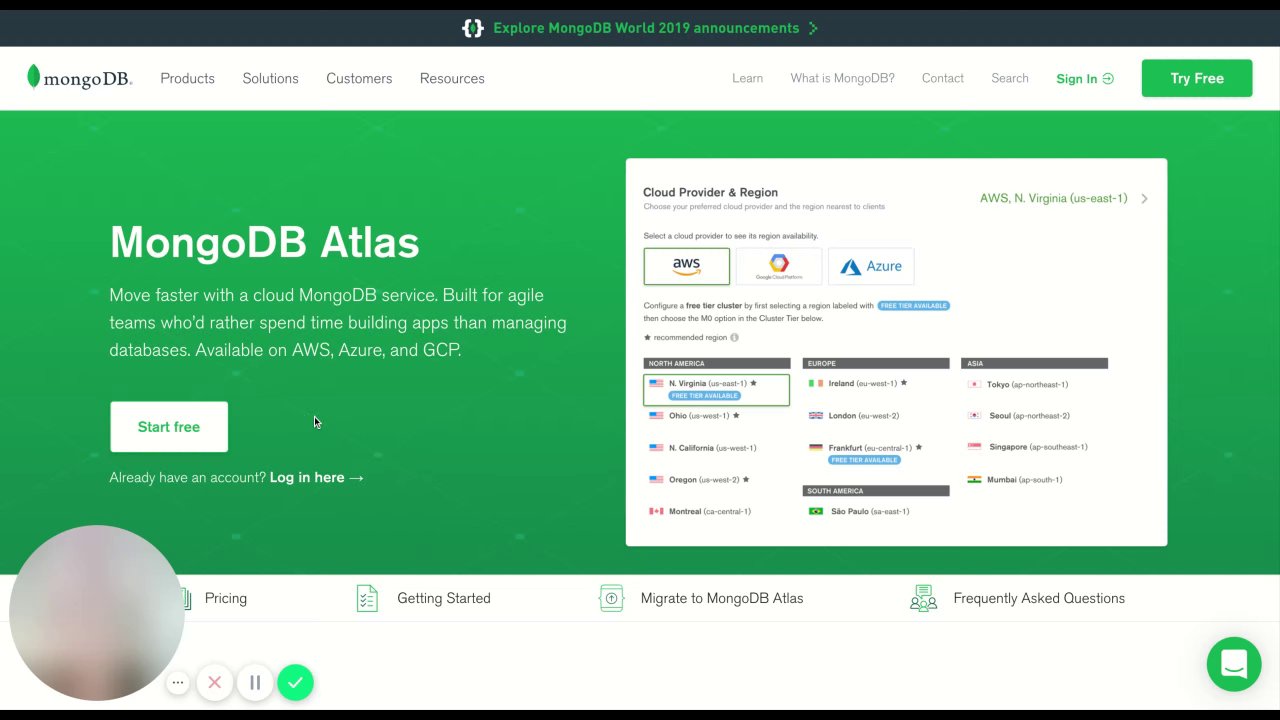Select N. Virginia (us-east-1) region
This screenshot has height=720, width=1280.
pyautogui.click(x=716, y=390)
